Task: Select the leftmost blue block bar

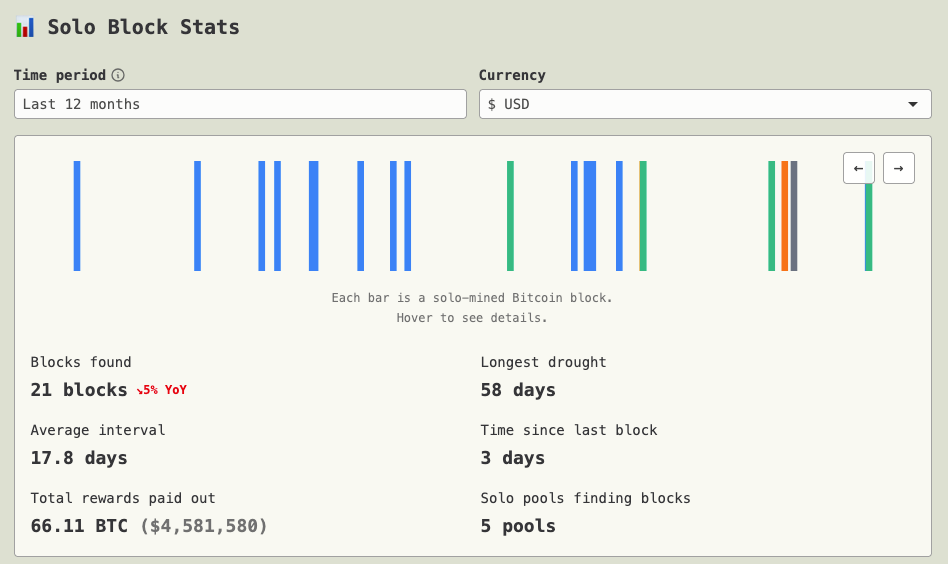Action: [77, 215]
